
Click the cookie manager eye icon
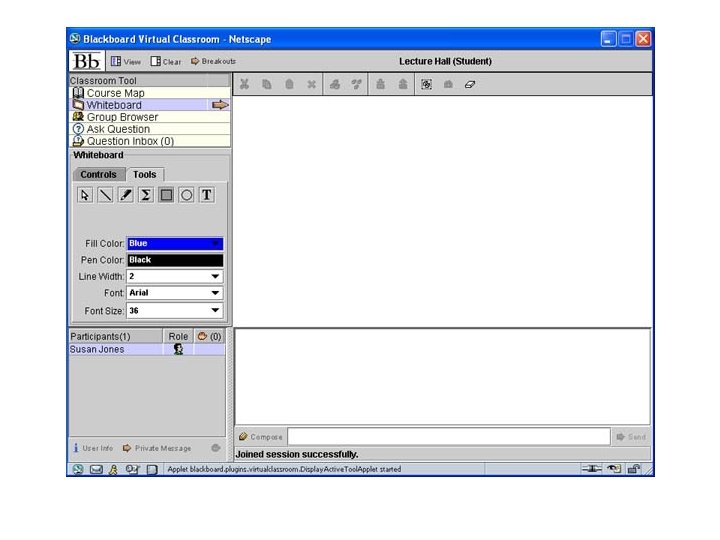pyautogui.click(x=614, y=469)
